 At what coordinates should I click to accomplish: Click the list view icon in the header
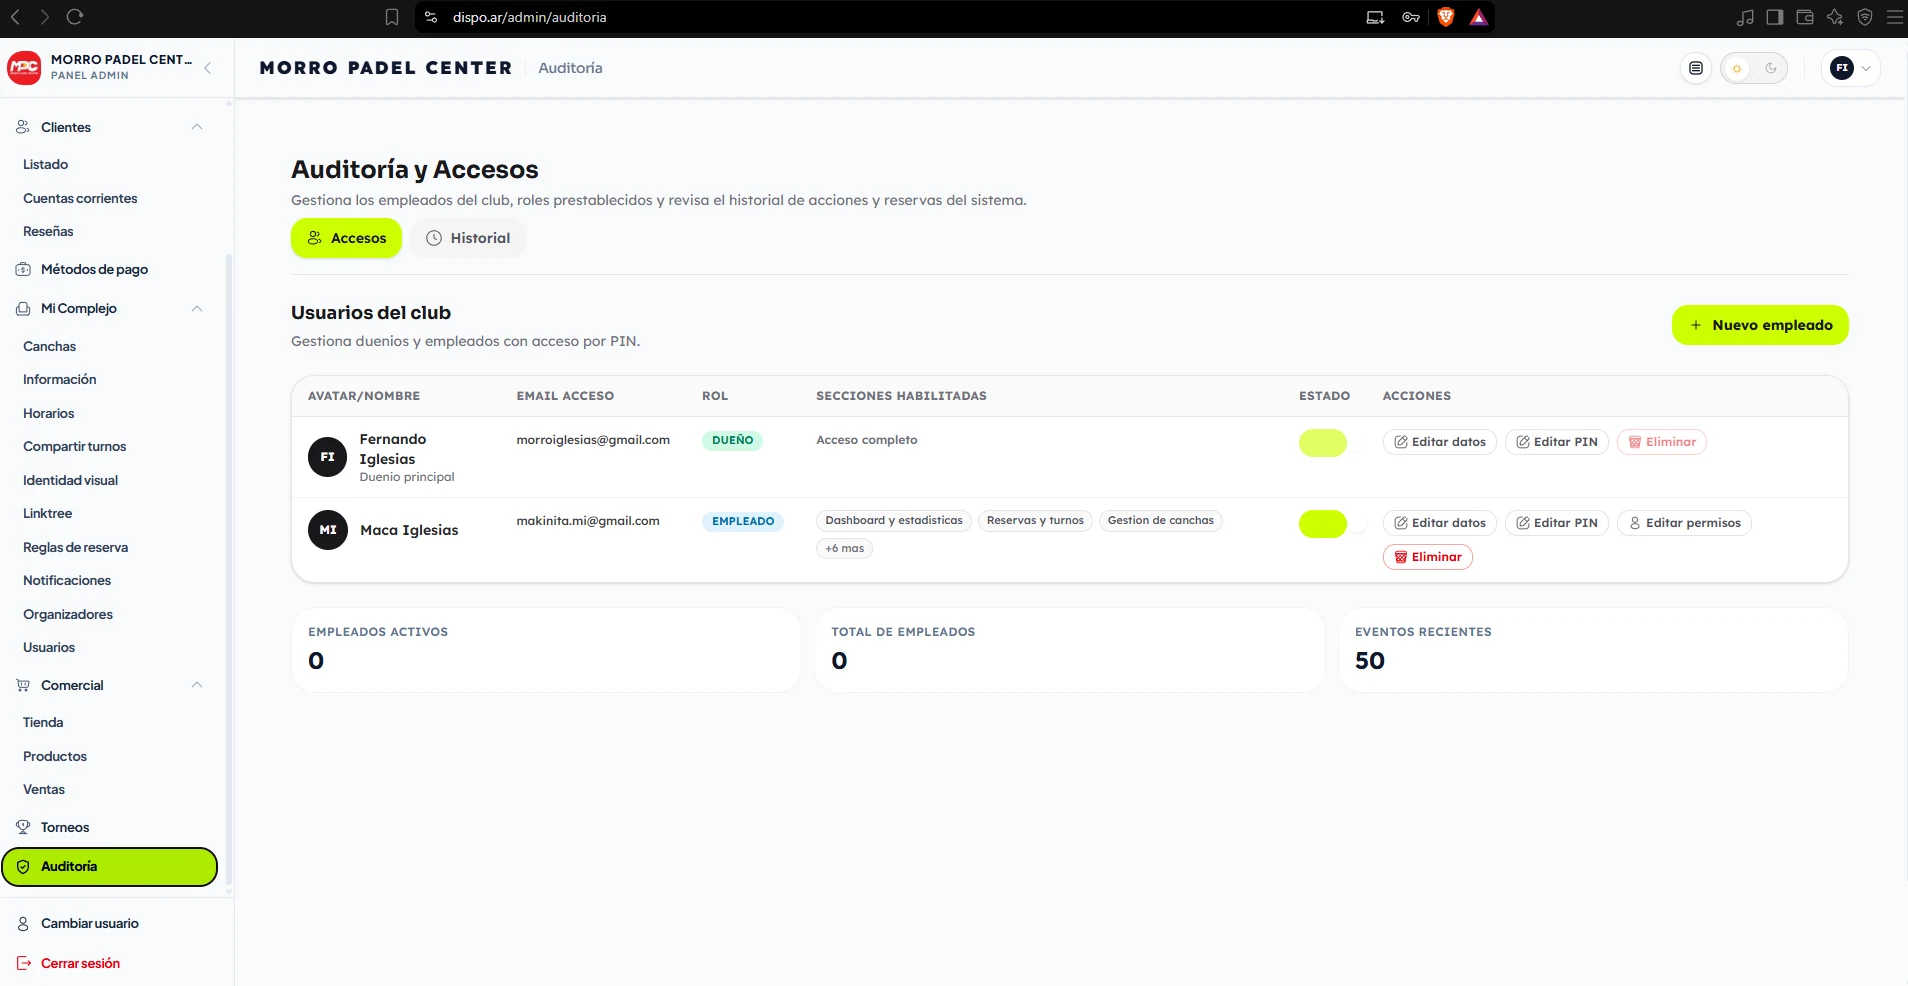click(x=1696, y=68)
